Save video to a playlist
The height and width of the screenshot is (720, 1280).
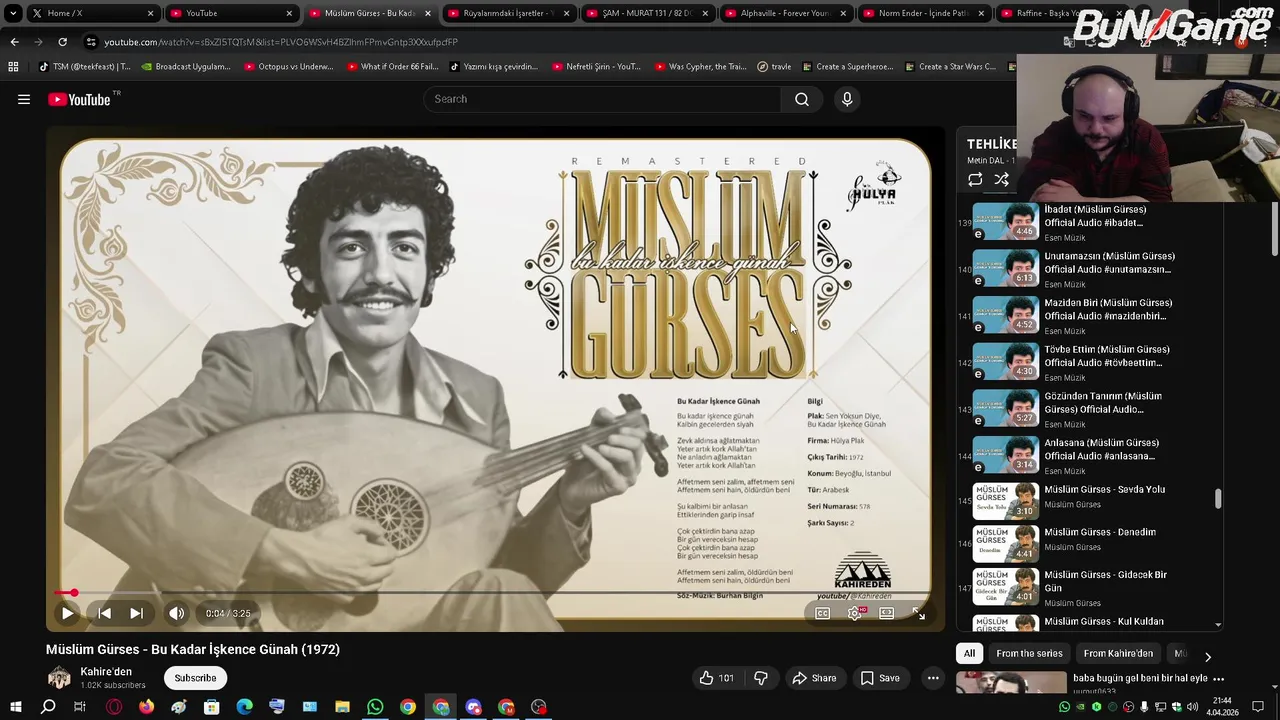pyautogui.click(x=880, y=678)
